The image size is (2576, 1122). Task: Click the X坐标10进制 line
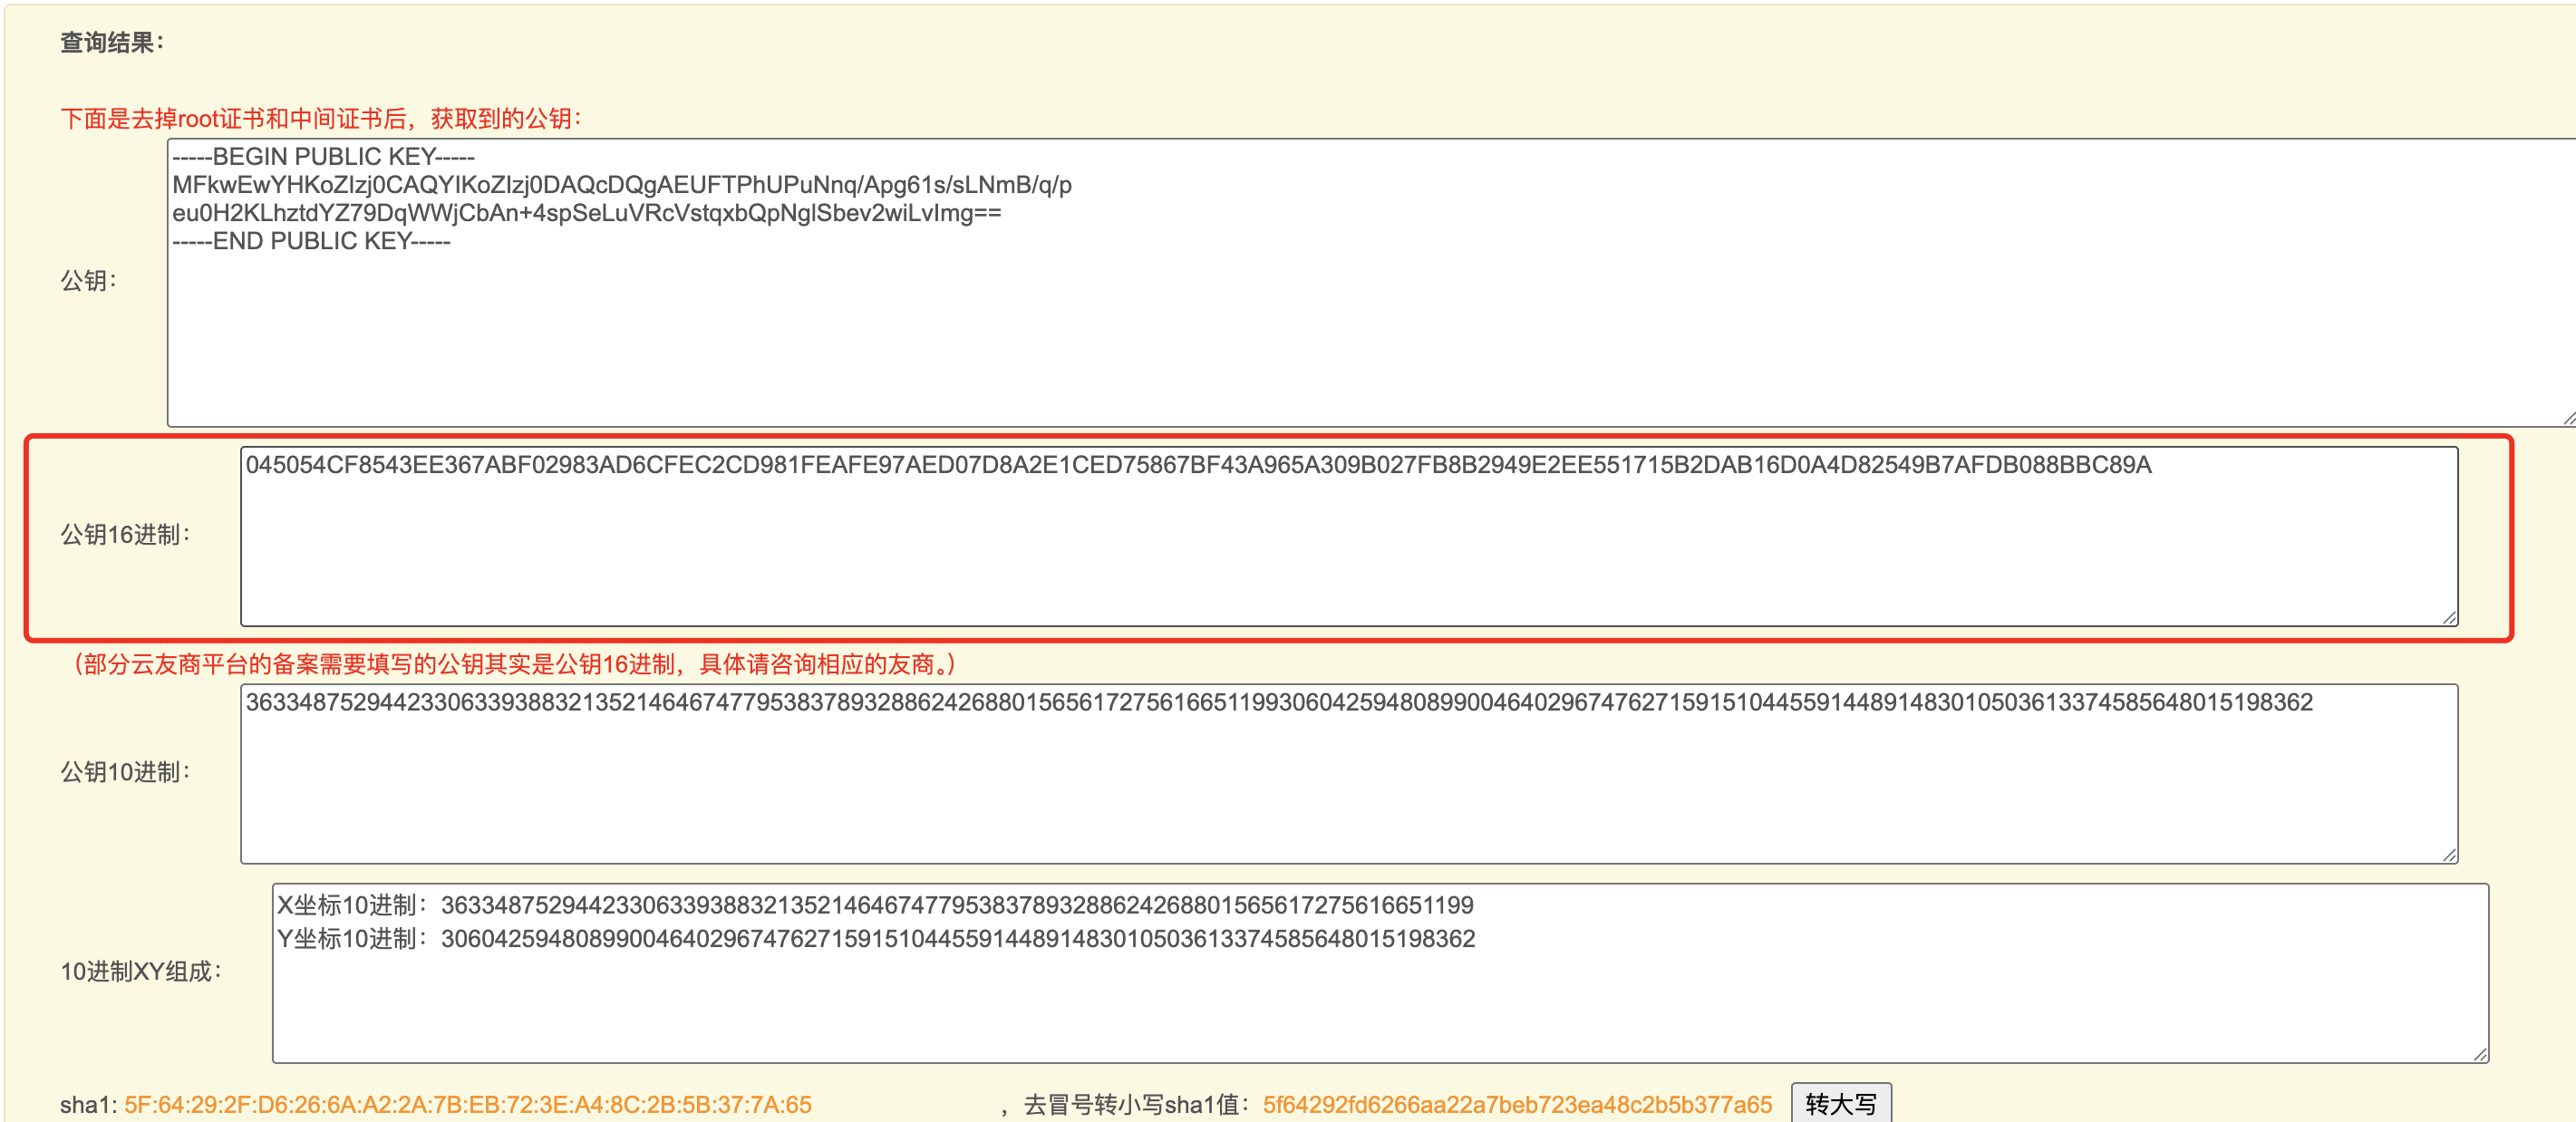pyautogui.click(x=875, y=905)
